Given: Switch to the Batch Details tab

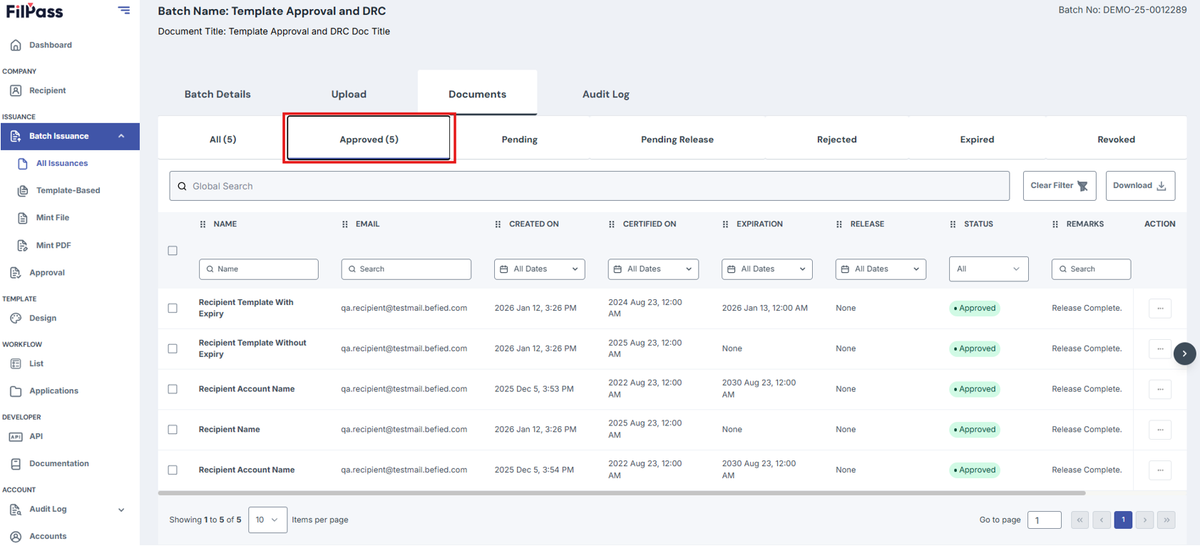Looking at the screenshot, I should click(217, 94).
